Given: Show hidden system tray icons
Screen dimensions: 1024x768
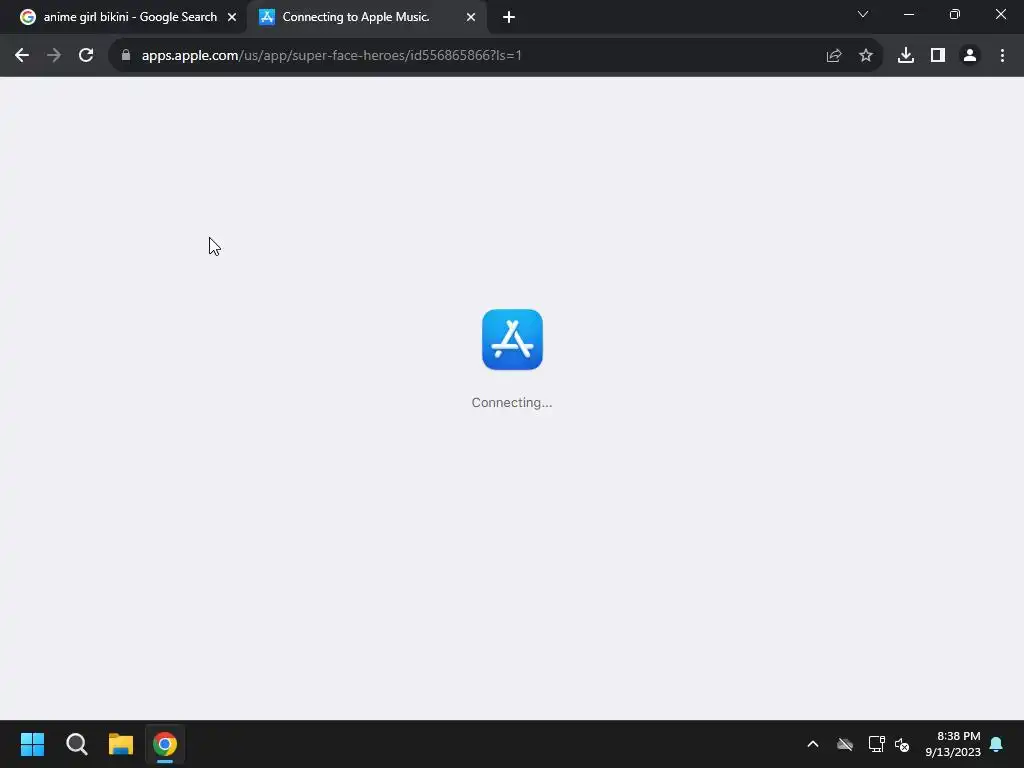Looking at the screenshot, I should click(x=813, y=744).
